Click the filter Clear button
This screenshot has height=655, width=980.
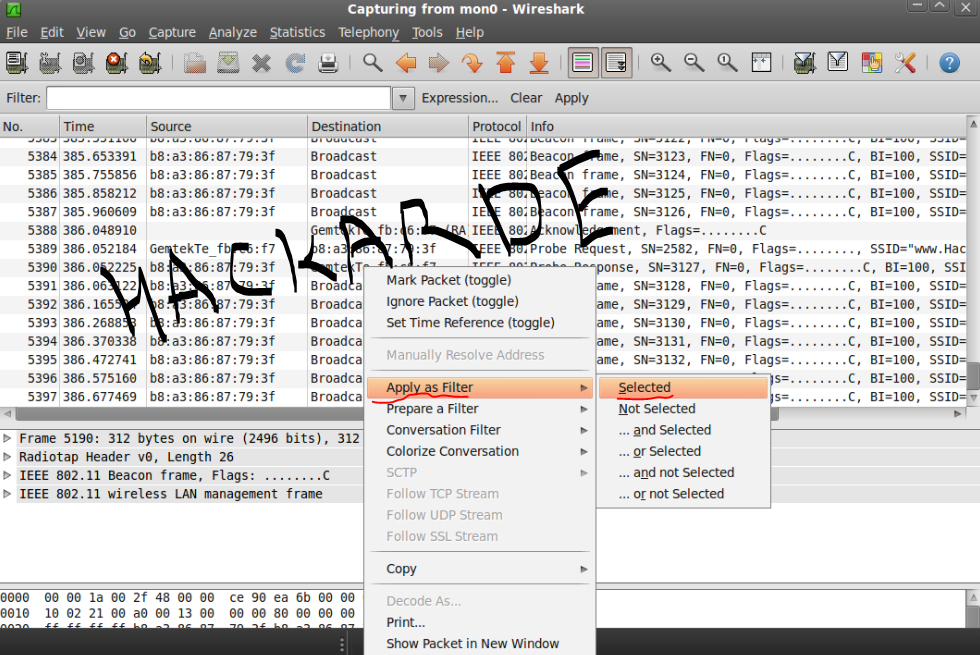pyautogui.click(x=526, y=98)
